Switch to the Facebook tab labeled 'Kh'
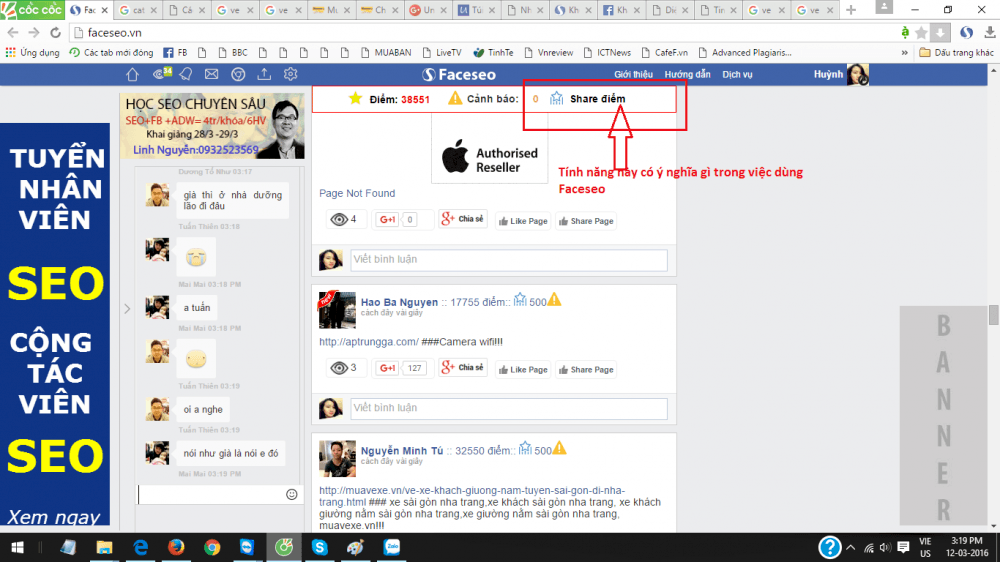 (x=623, y=10)
